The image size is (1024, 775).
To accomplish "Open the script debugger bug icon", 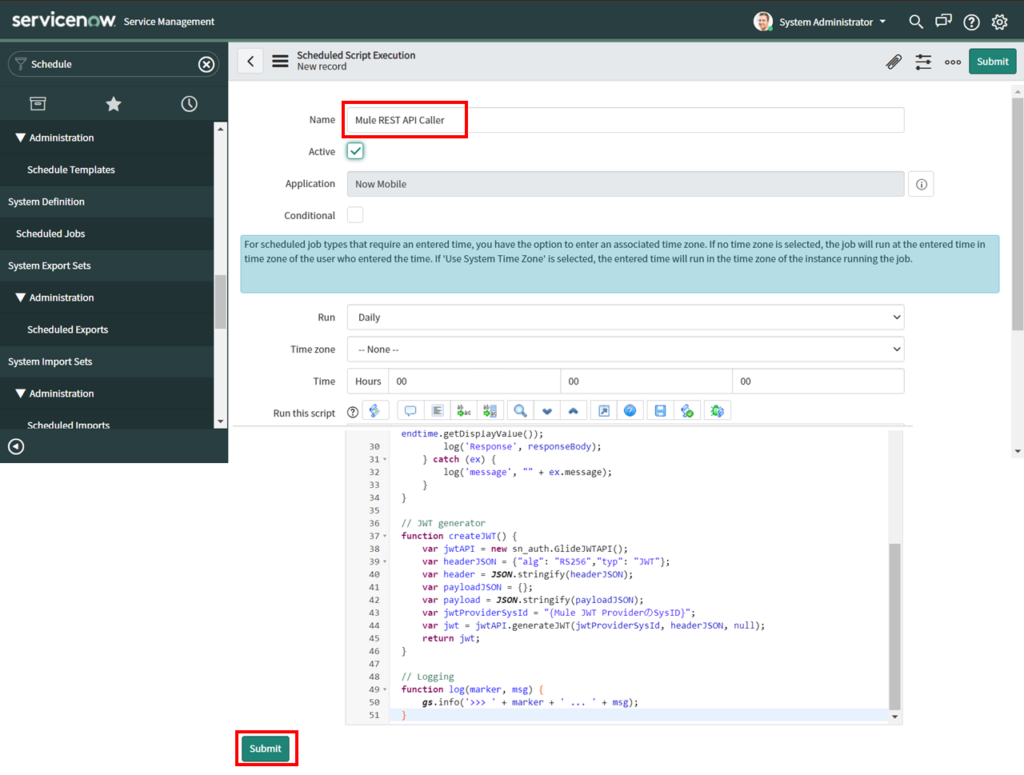I will (x=717, y=411).
